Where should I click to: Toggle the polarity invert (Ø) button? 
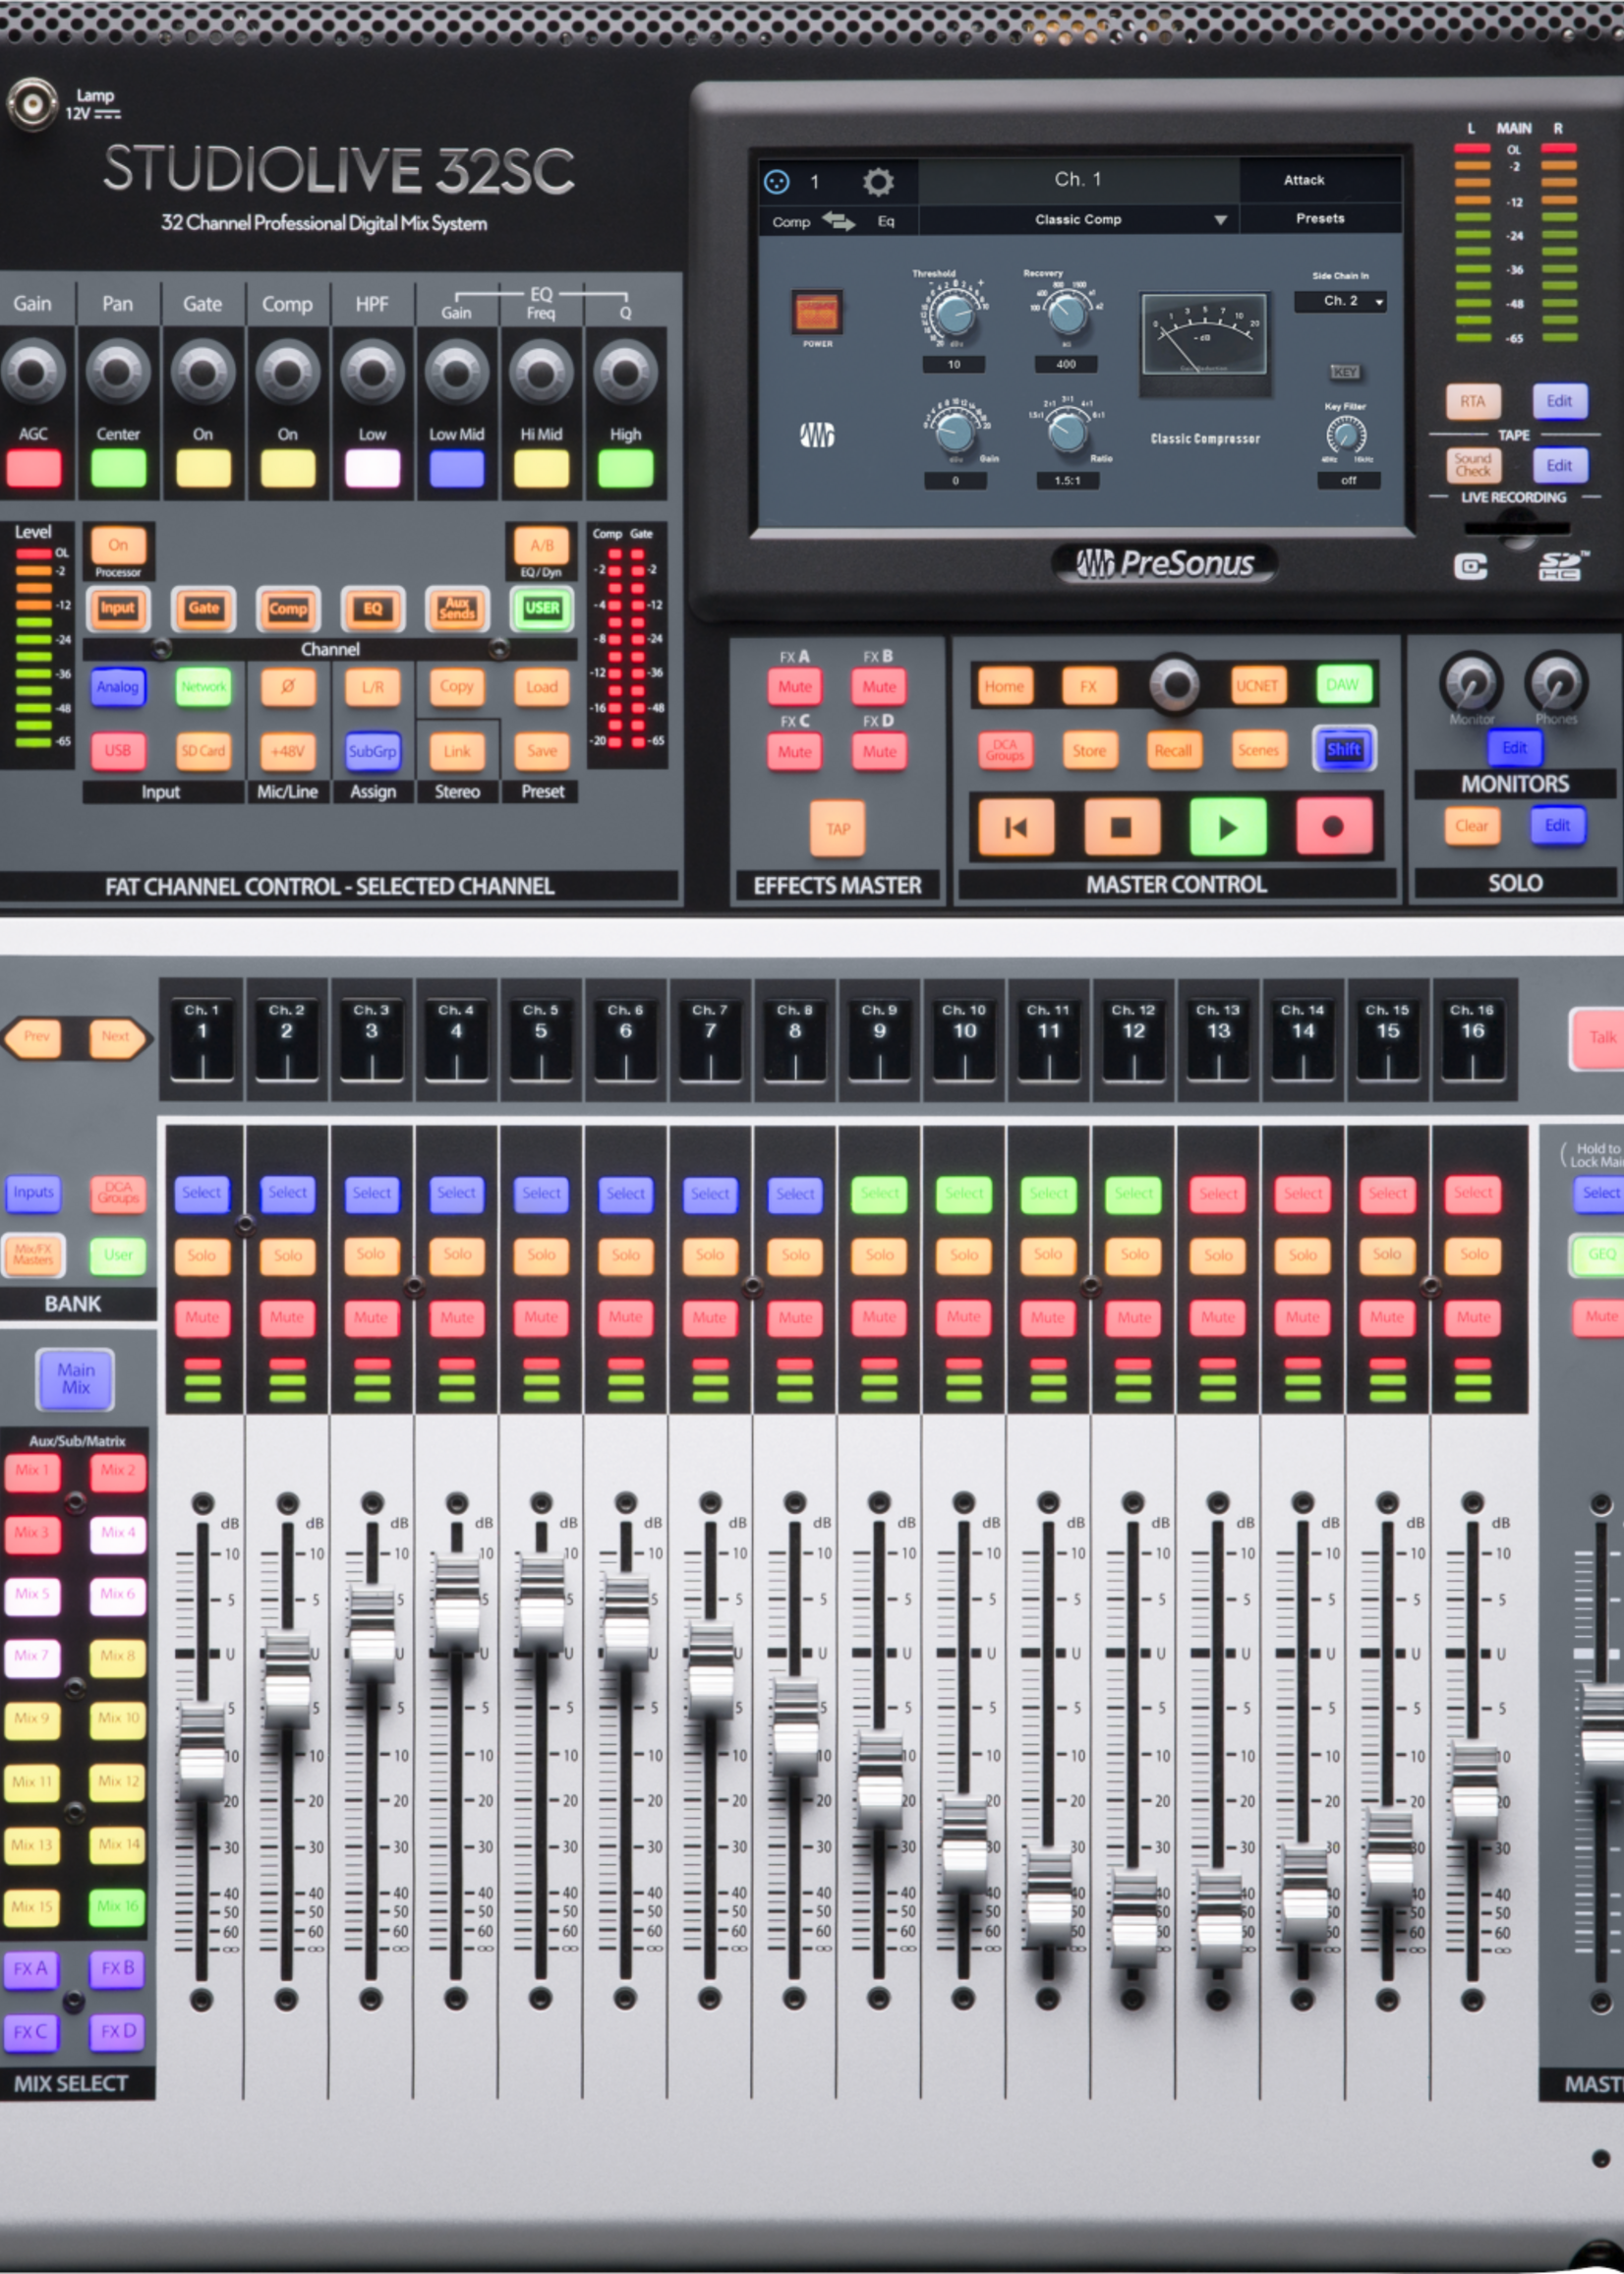(288, 687)
